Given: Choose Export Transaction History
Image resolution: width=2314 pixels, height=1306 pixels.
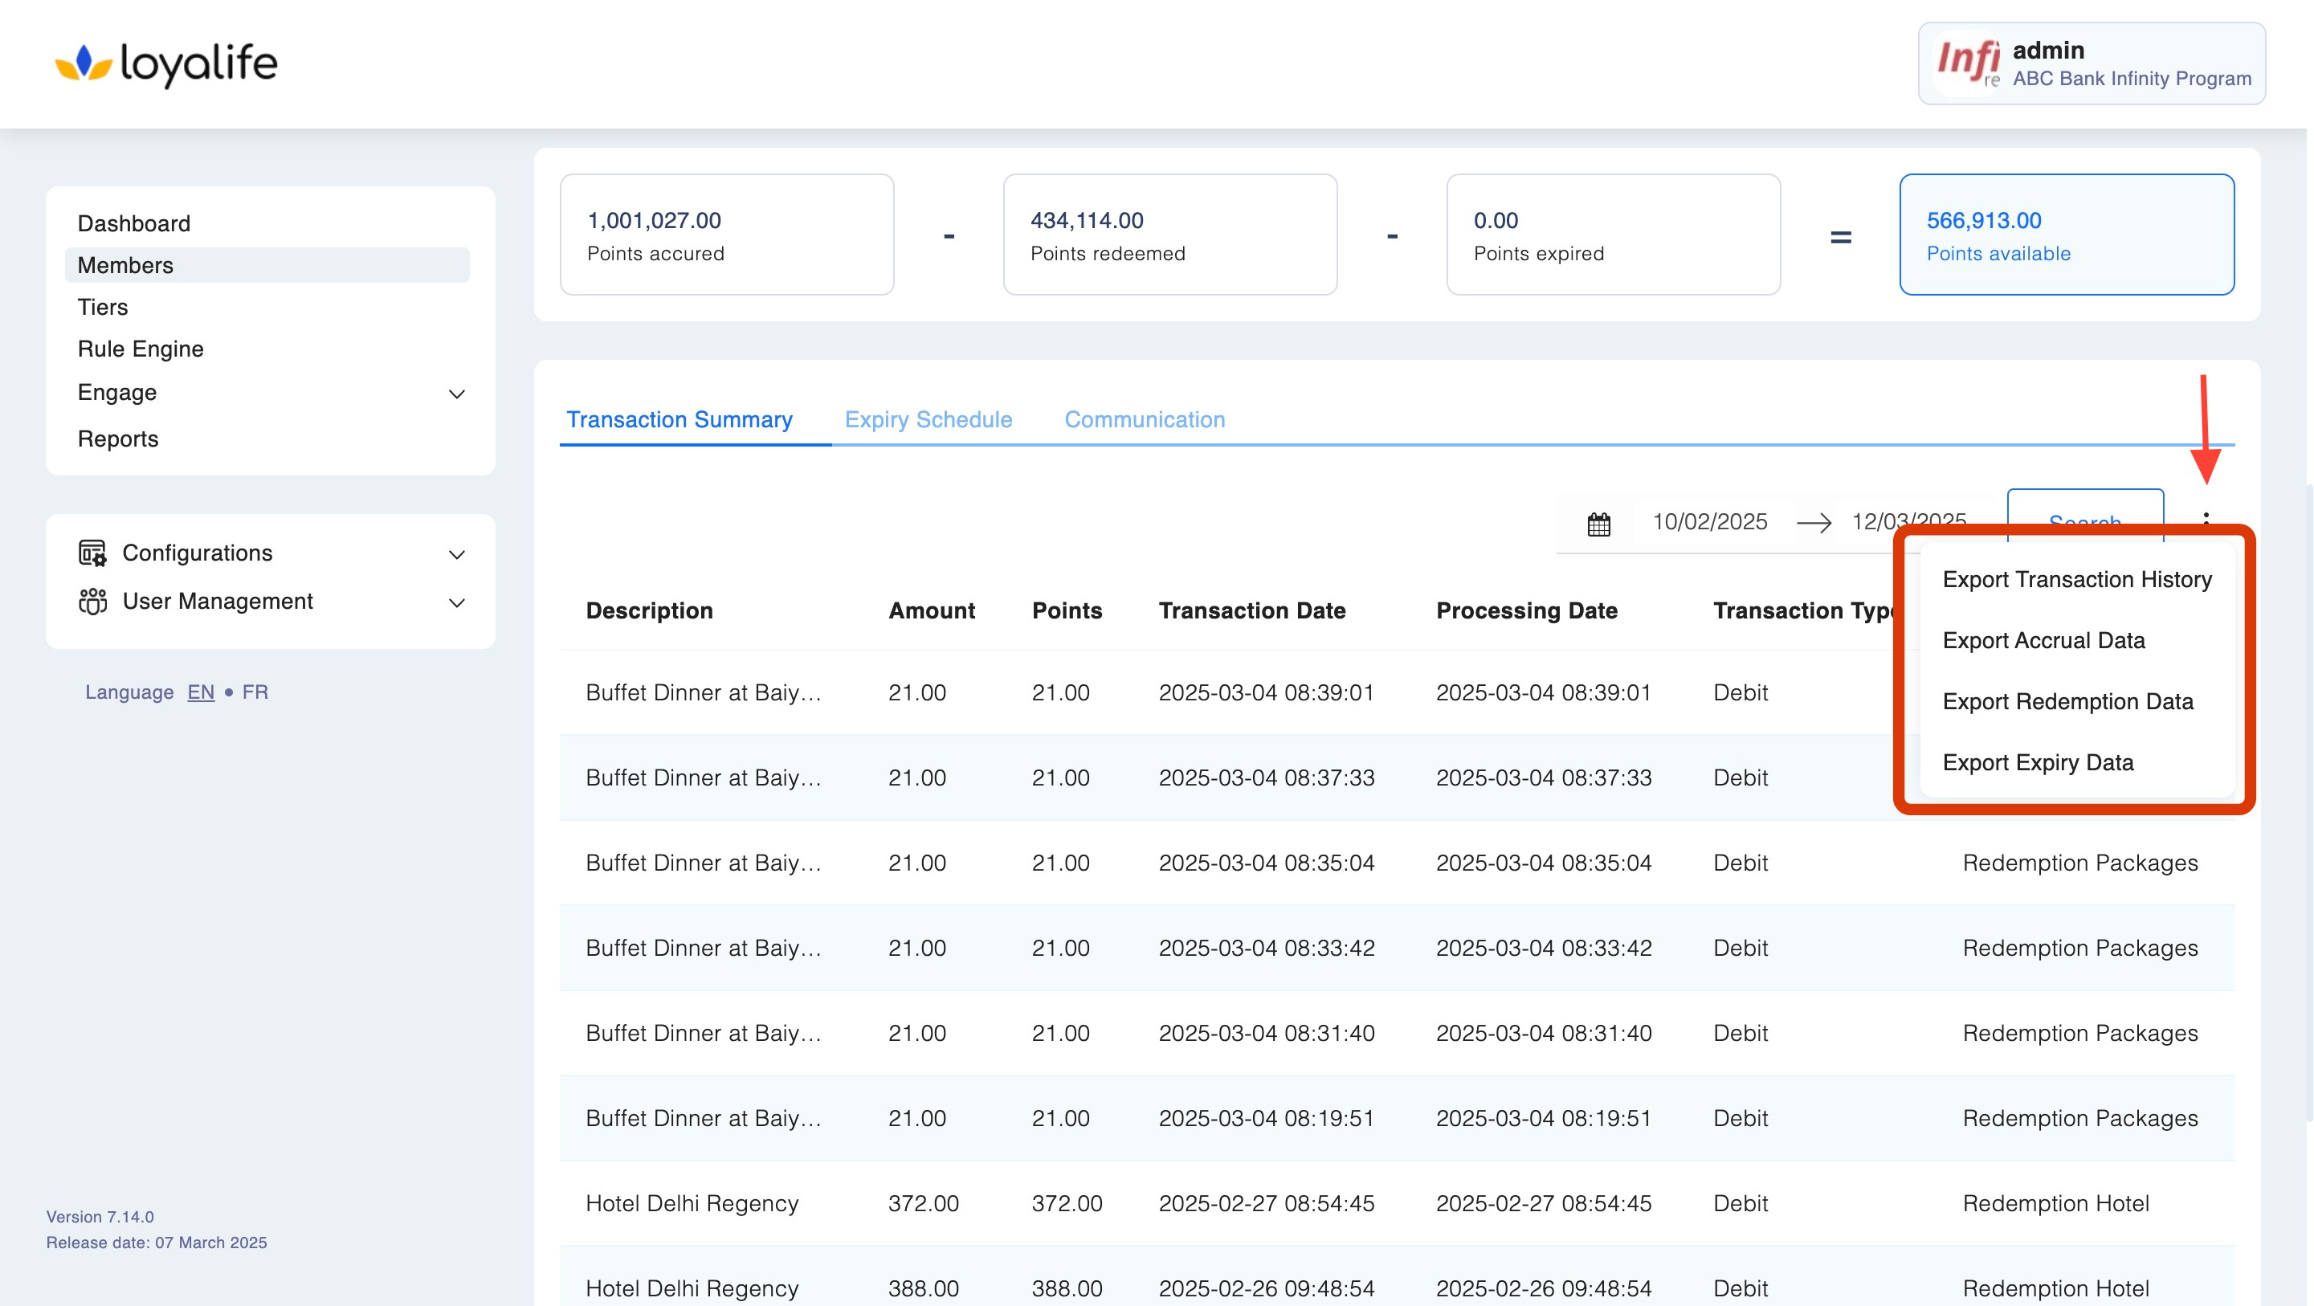Looking at the screenshot, I should (2076, 579).
